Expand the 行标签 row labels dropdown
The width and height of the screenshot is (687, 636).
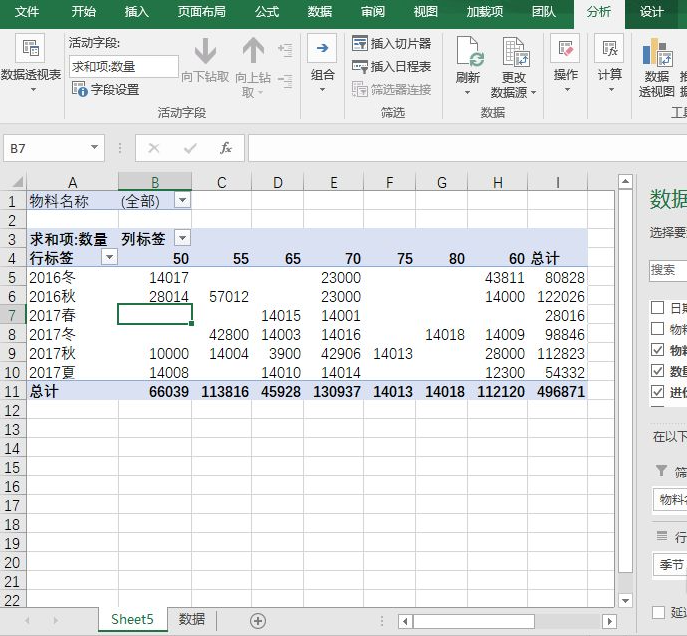[x=109, y=257]
